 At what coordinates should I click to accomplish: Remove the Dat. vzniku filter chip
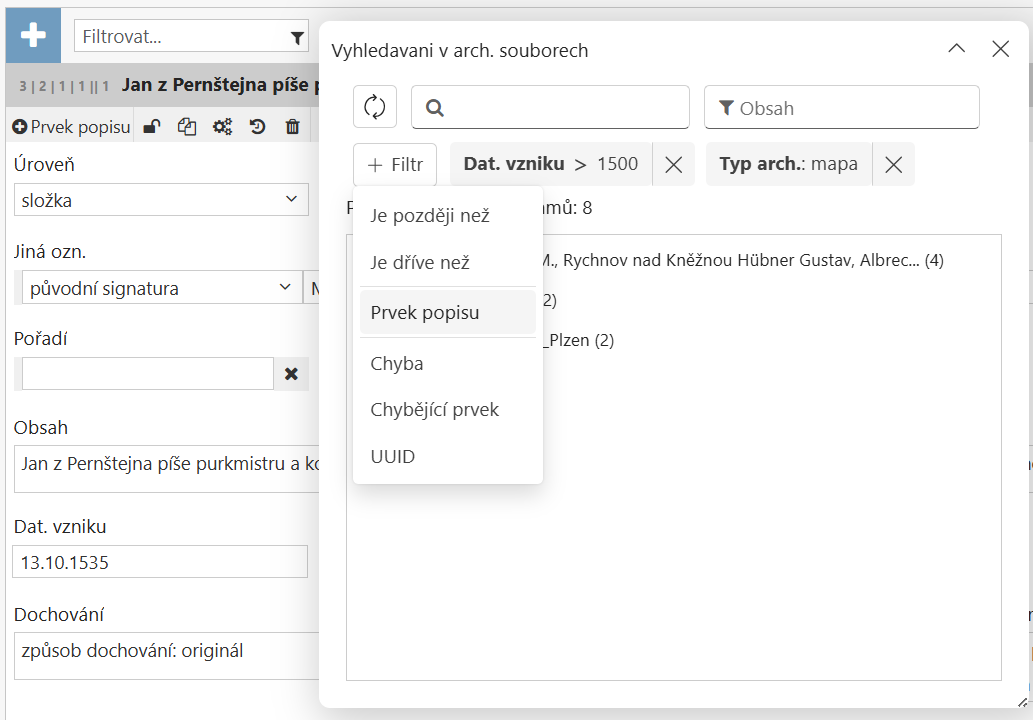click(673, 165)
